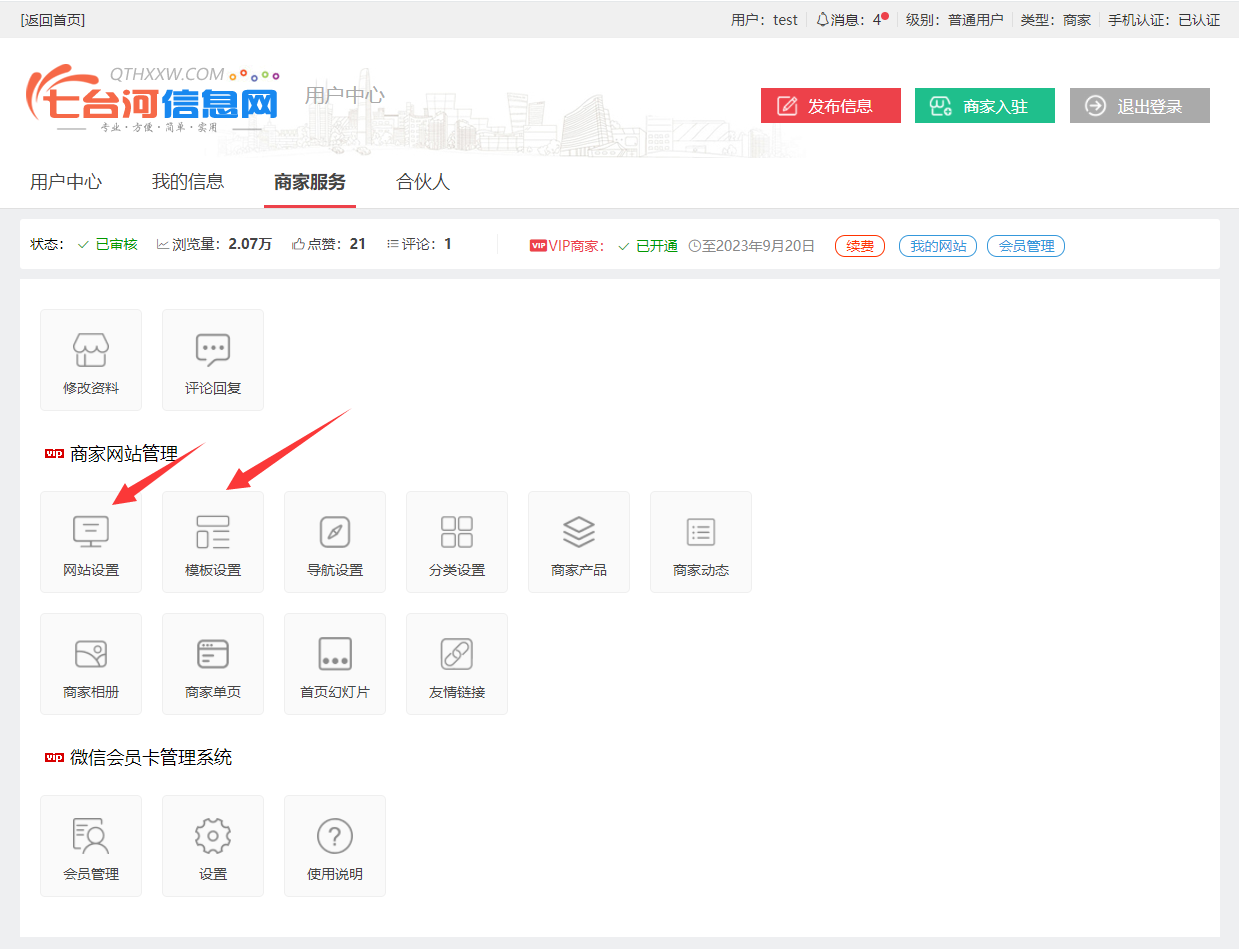Switch to 我的信息 tab
Screen dimensions: 1239x949
188,182
